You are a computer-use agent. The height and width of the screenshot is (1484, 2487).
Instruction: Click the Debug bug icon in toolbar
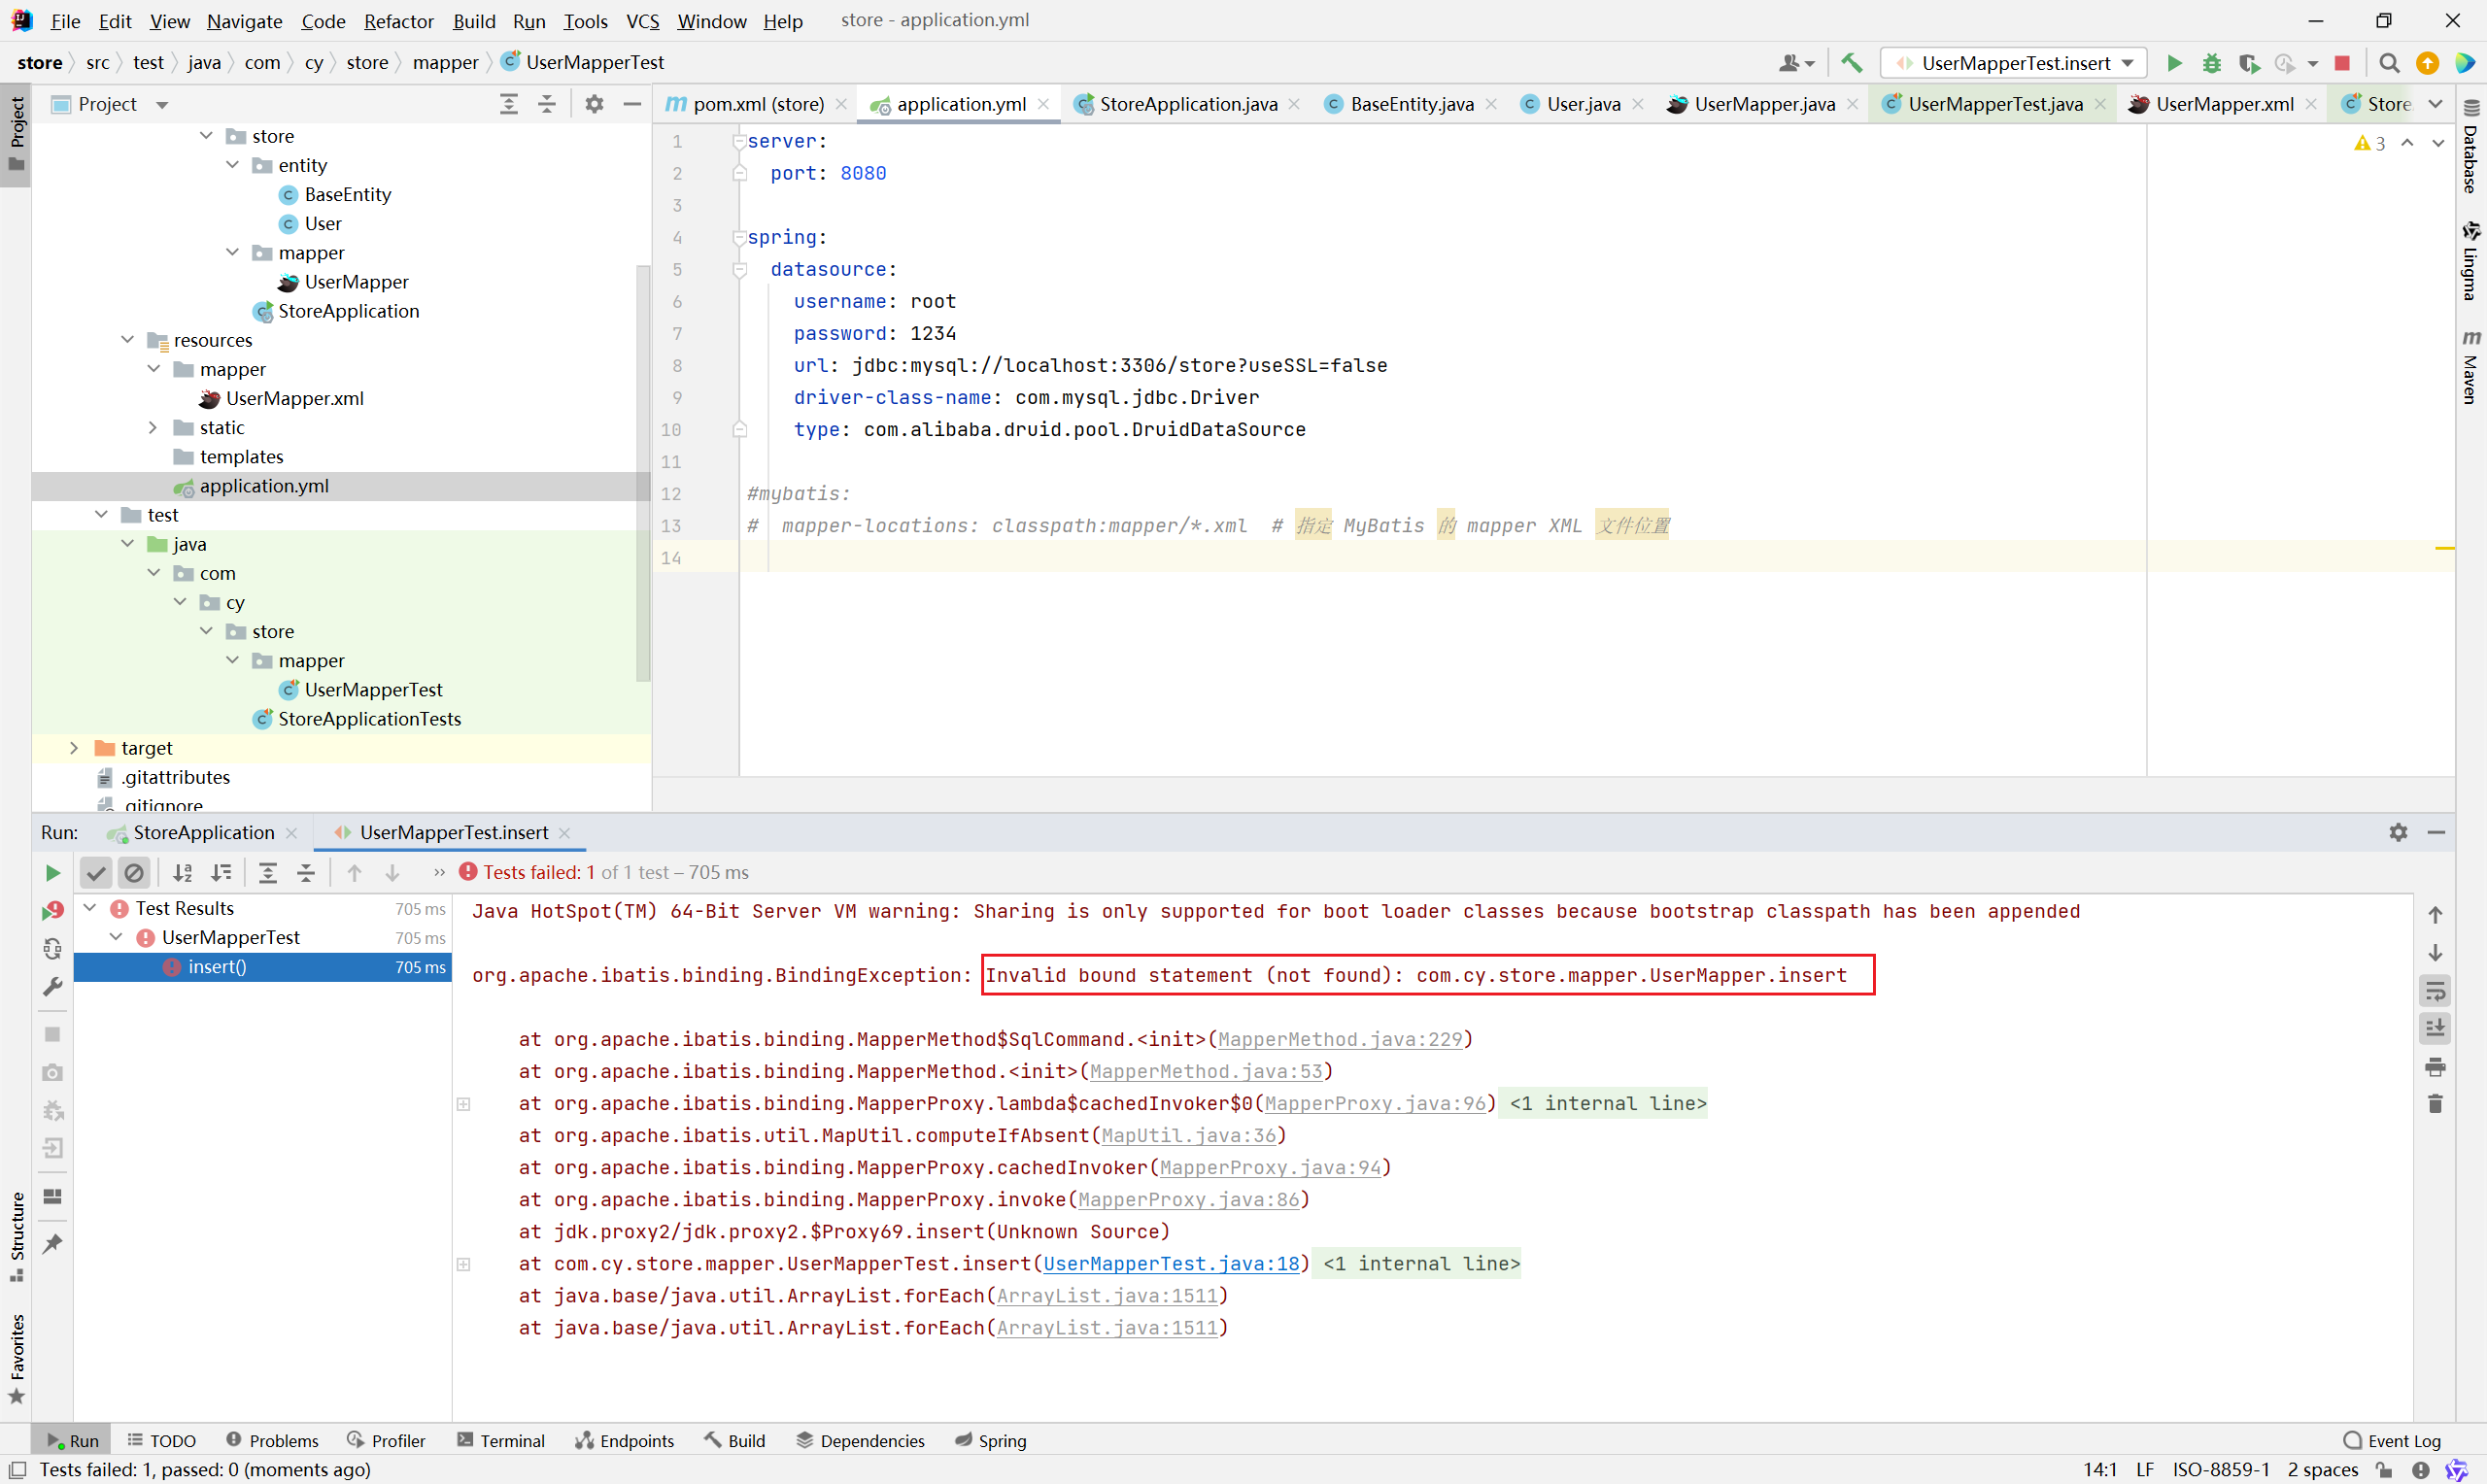click(x=2211, y=63)
